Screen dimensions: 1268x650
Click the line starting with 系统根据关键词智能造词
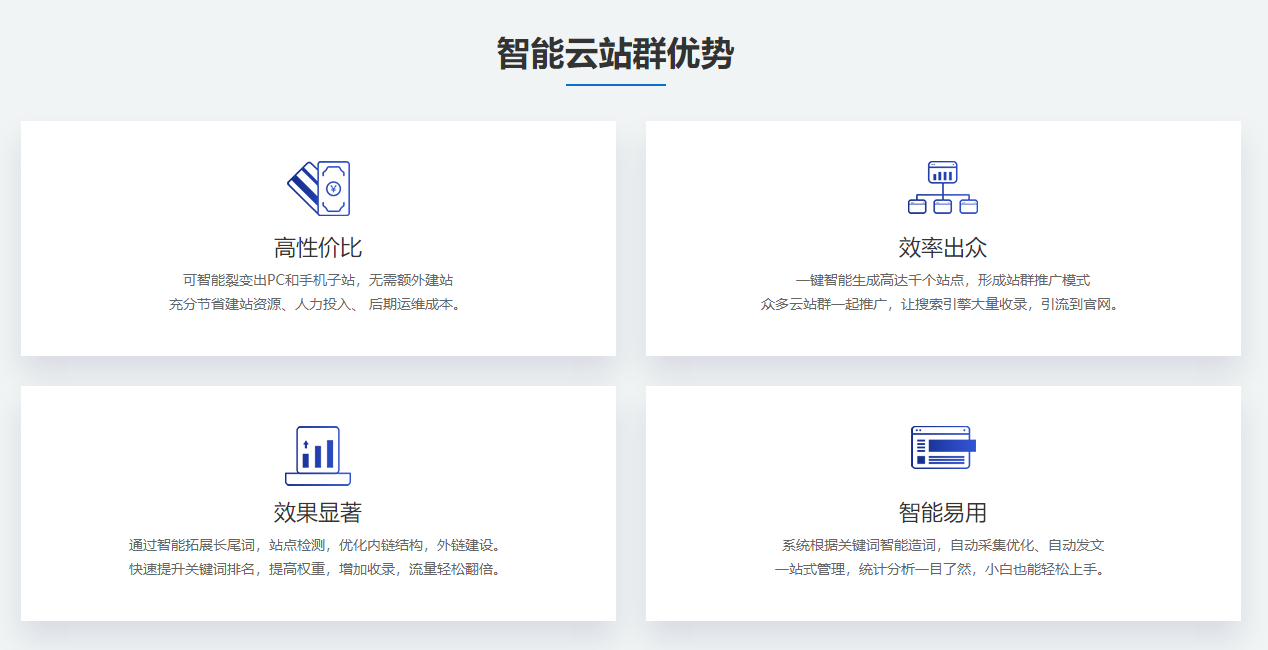[942, 545]
